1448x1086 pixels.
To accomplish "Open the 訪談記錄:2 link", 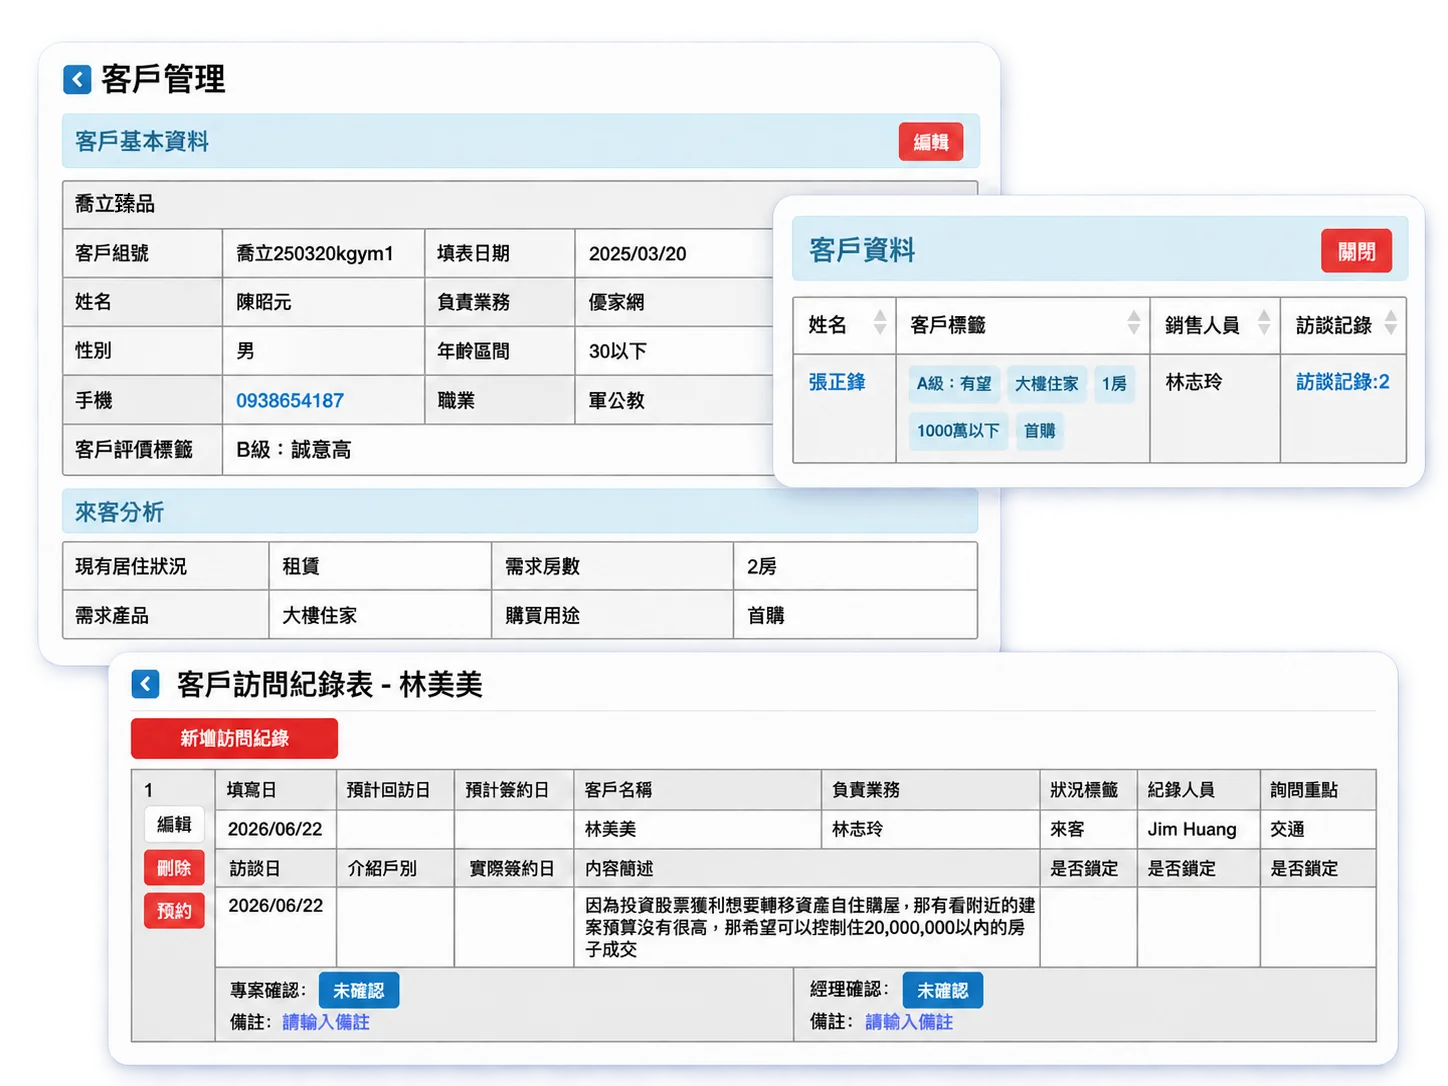I will tap(1343, 382).
